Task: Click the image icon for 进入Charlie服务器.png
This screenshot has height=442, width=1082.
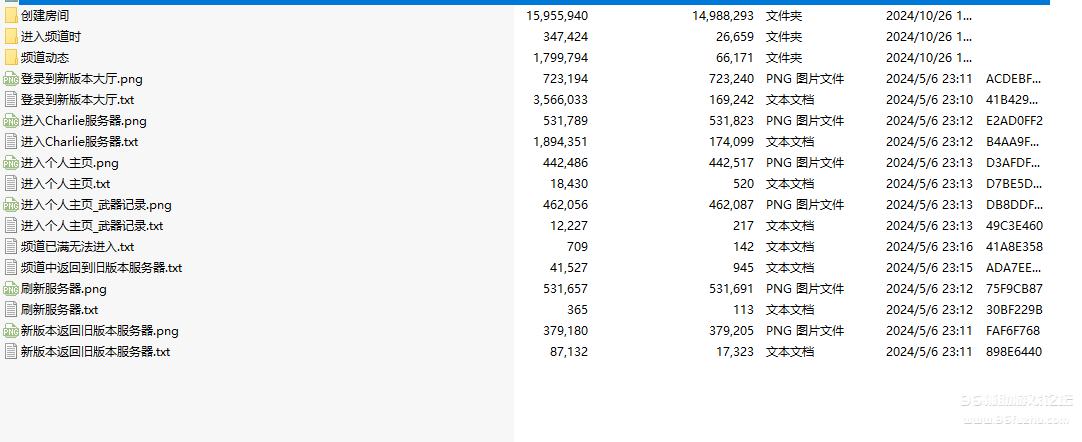Action: (x=11, y=121)
